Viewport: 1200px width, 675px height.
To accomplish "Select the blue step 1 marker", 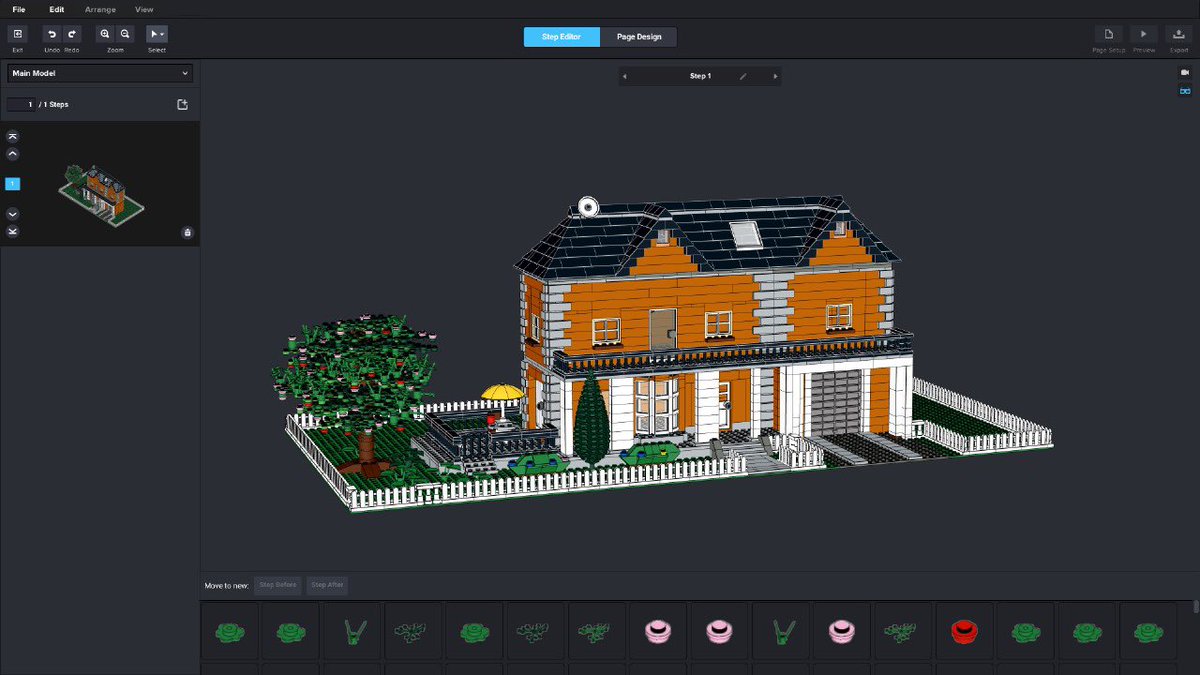I will (x=12, y=184).
